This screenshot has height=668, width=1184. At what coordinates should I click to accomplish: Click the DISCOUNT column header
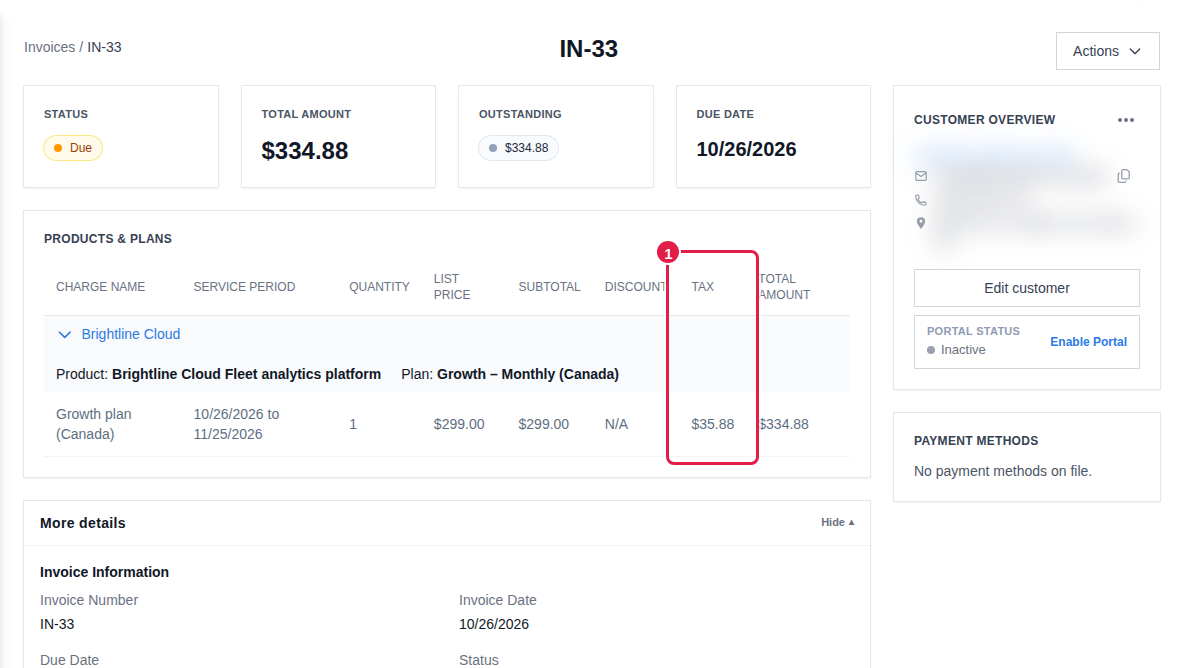pos(635,287)
